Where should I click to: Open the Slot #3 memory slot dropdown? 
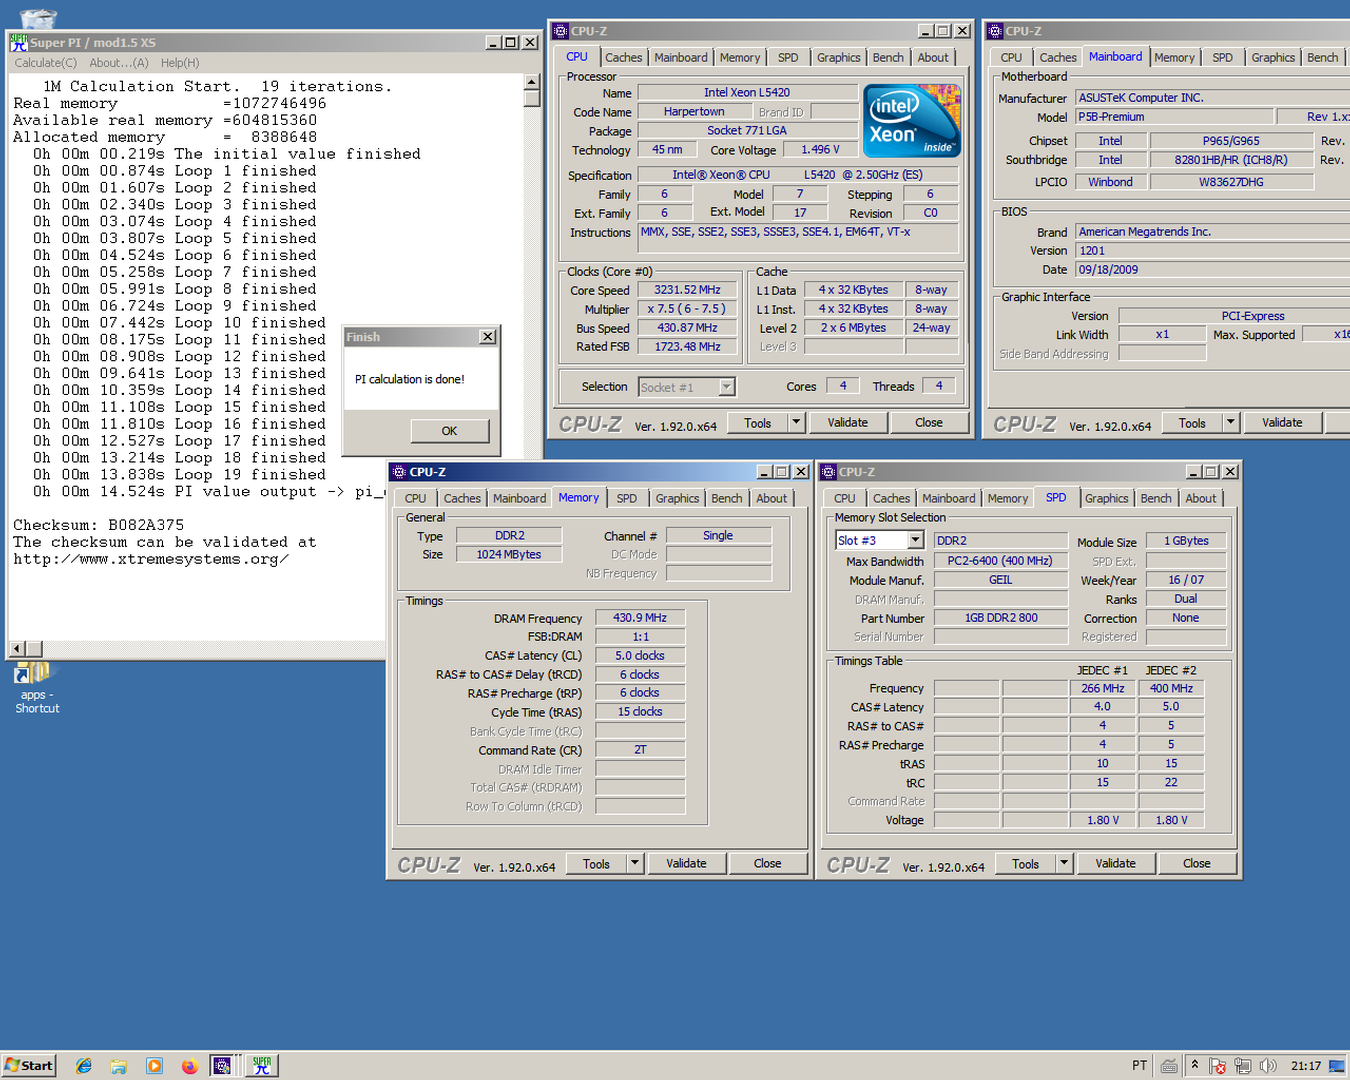pos(915,540)
